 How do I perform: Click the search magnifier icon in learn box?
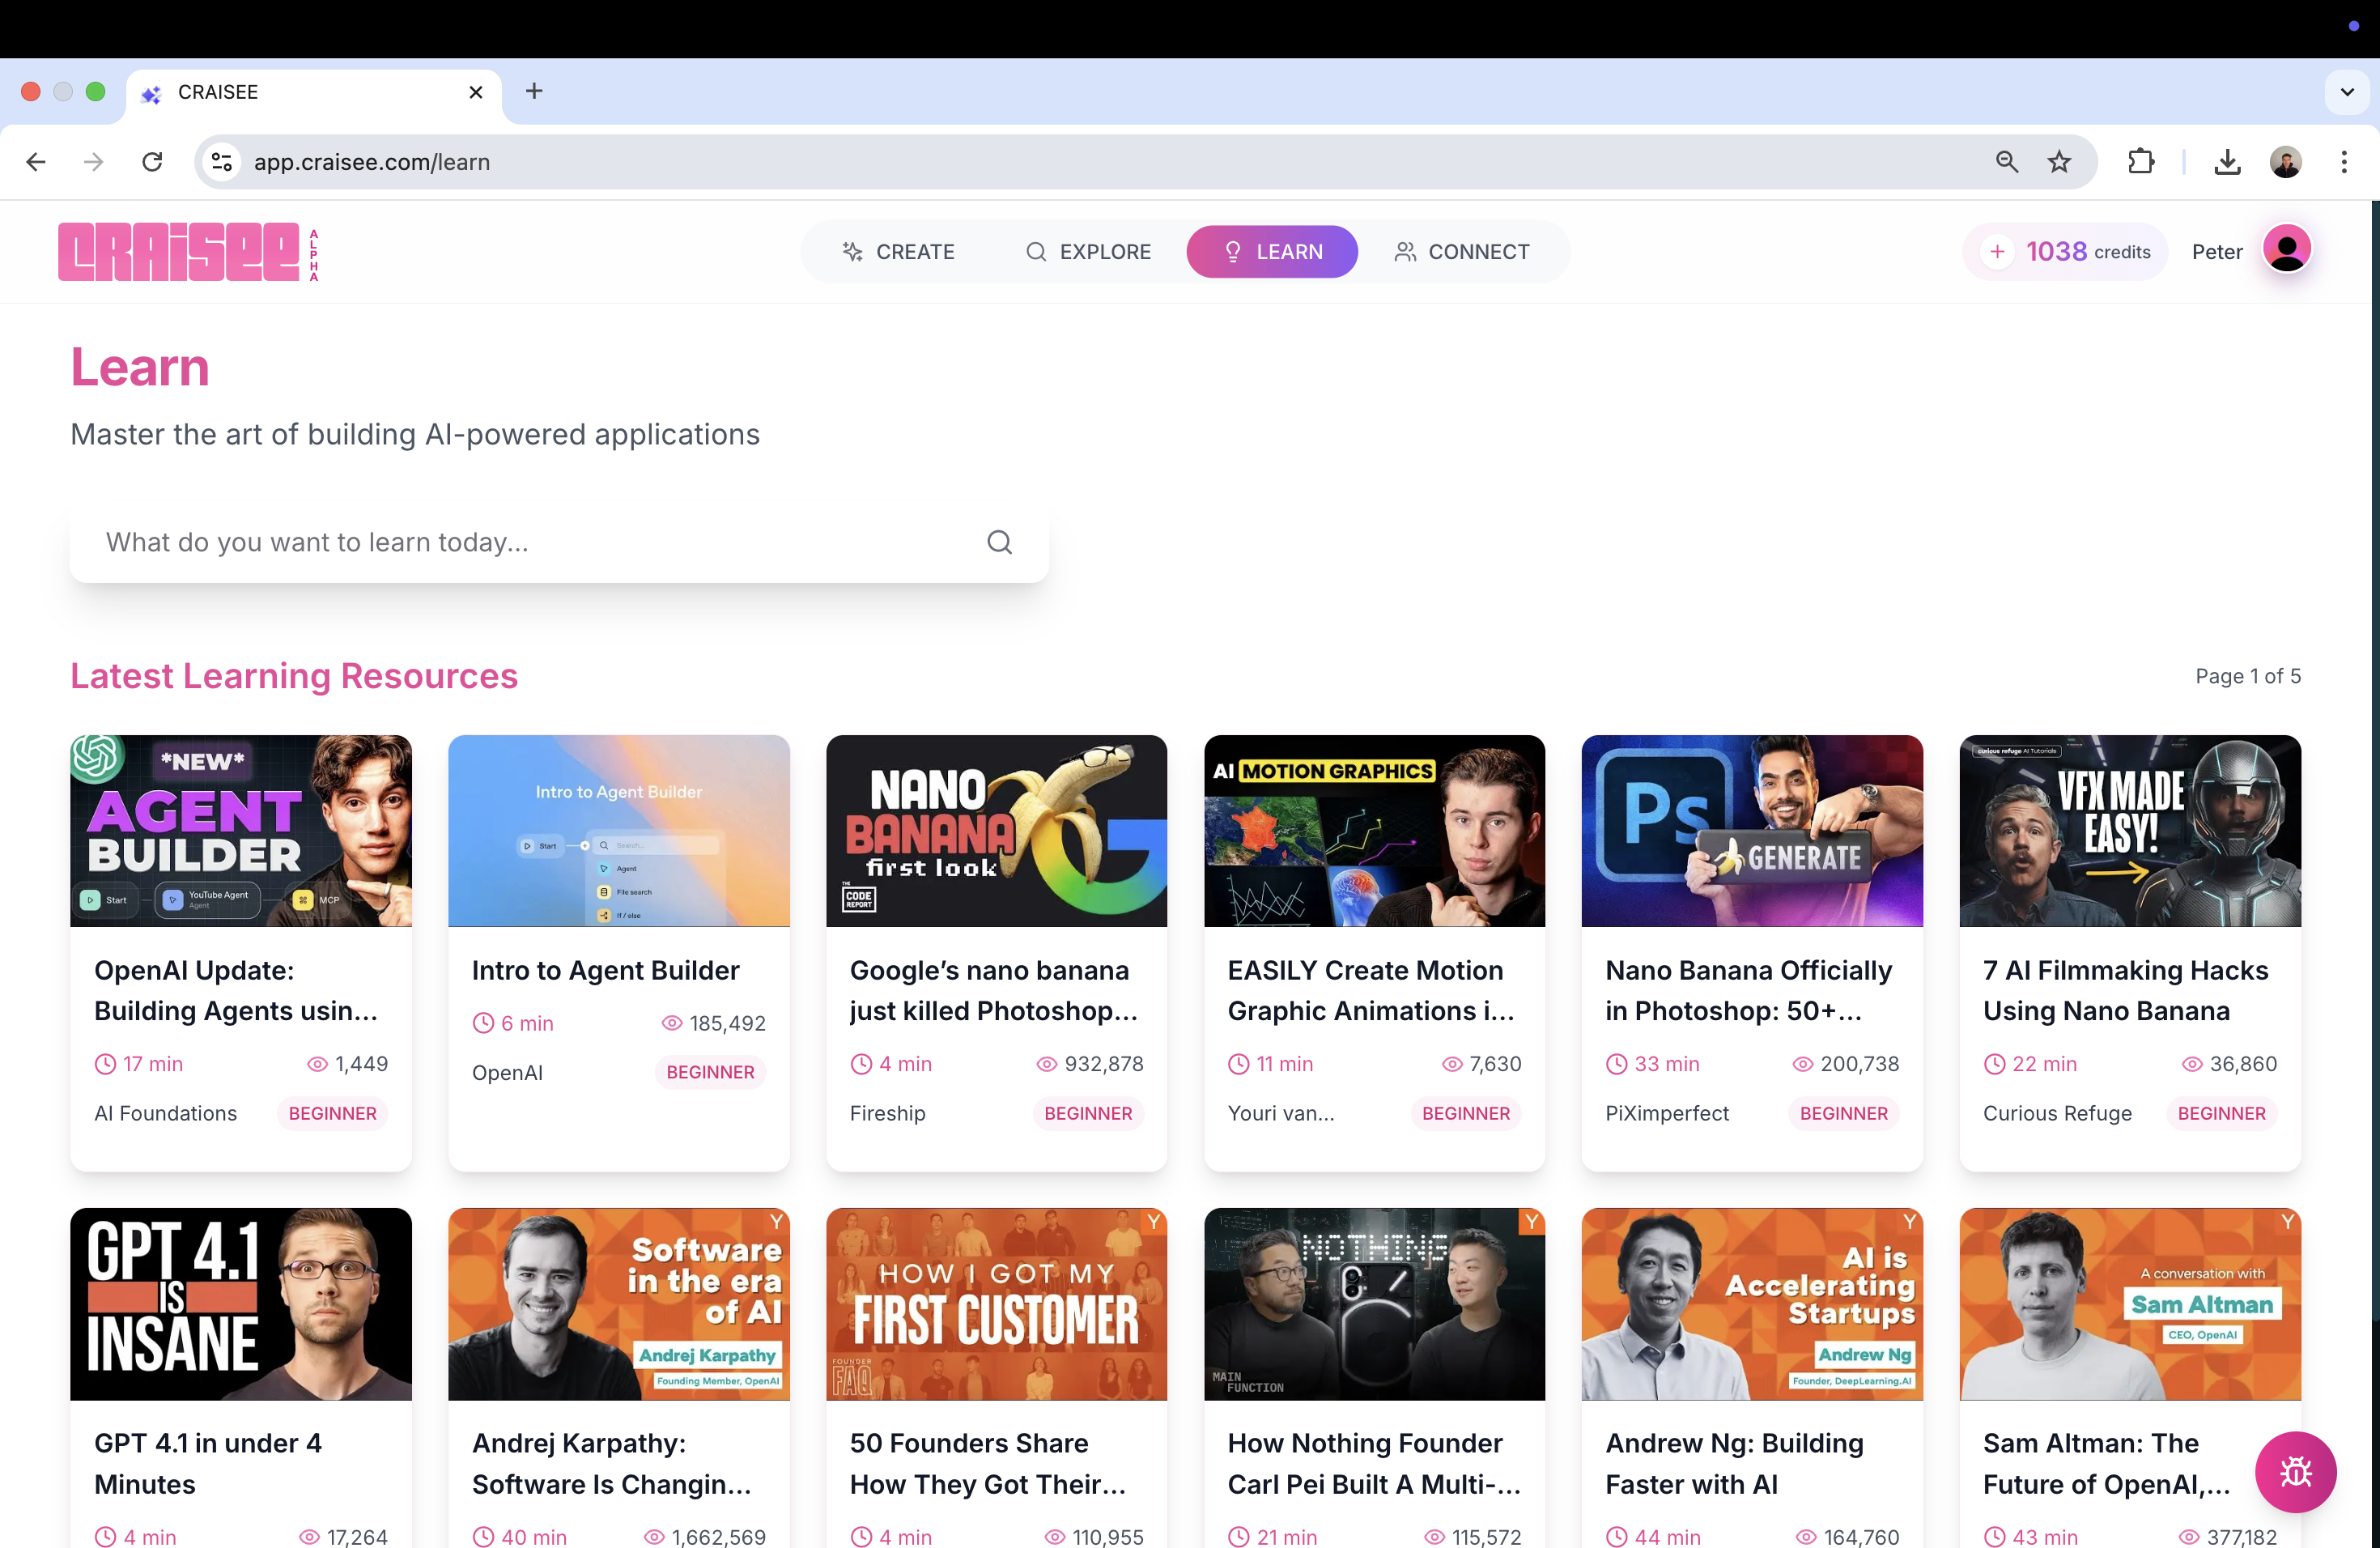click(x=999, y=542)
